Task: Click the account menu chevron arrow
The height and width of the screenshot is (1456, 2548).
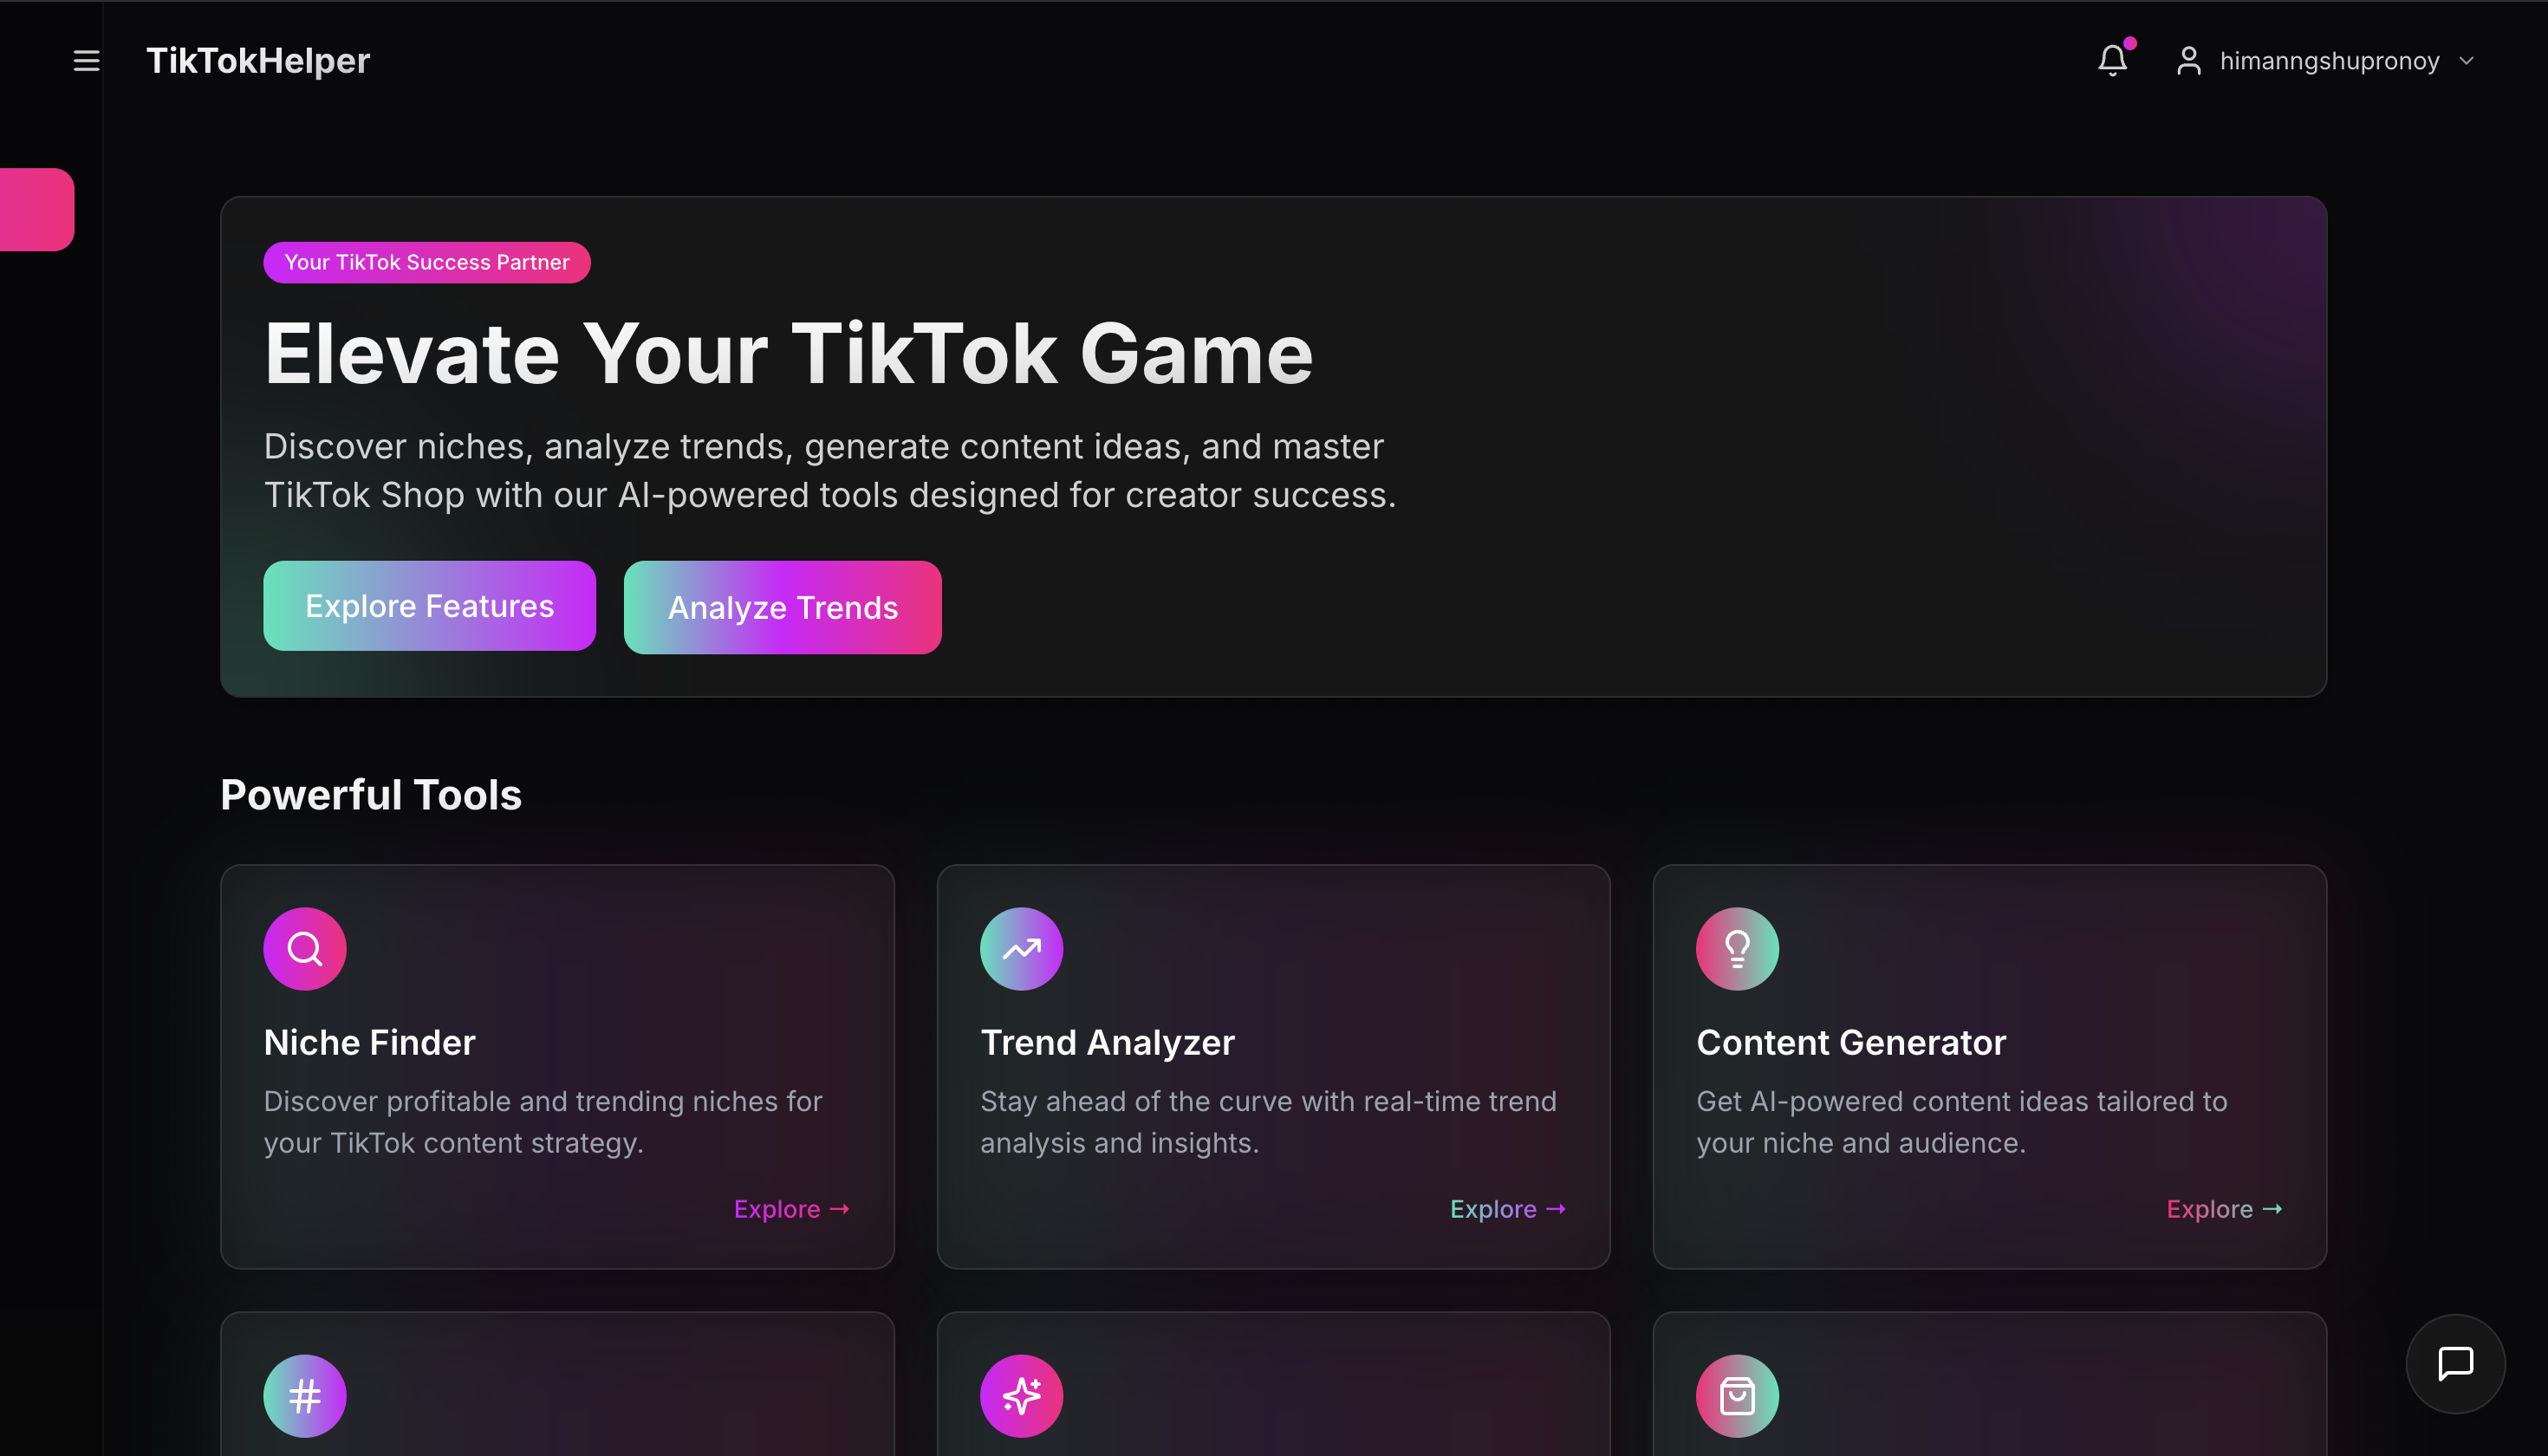Action: click(2466, 61)
